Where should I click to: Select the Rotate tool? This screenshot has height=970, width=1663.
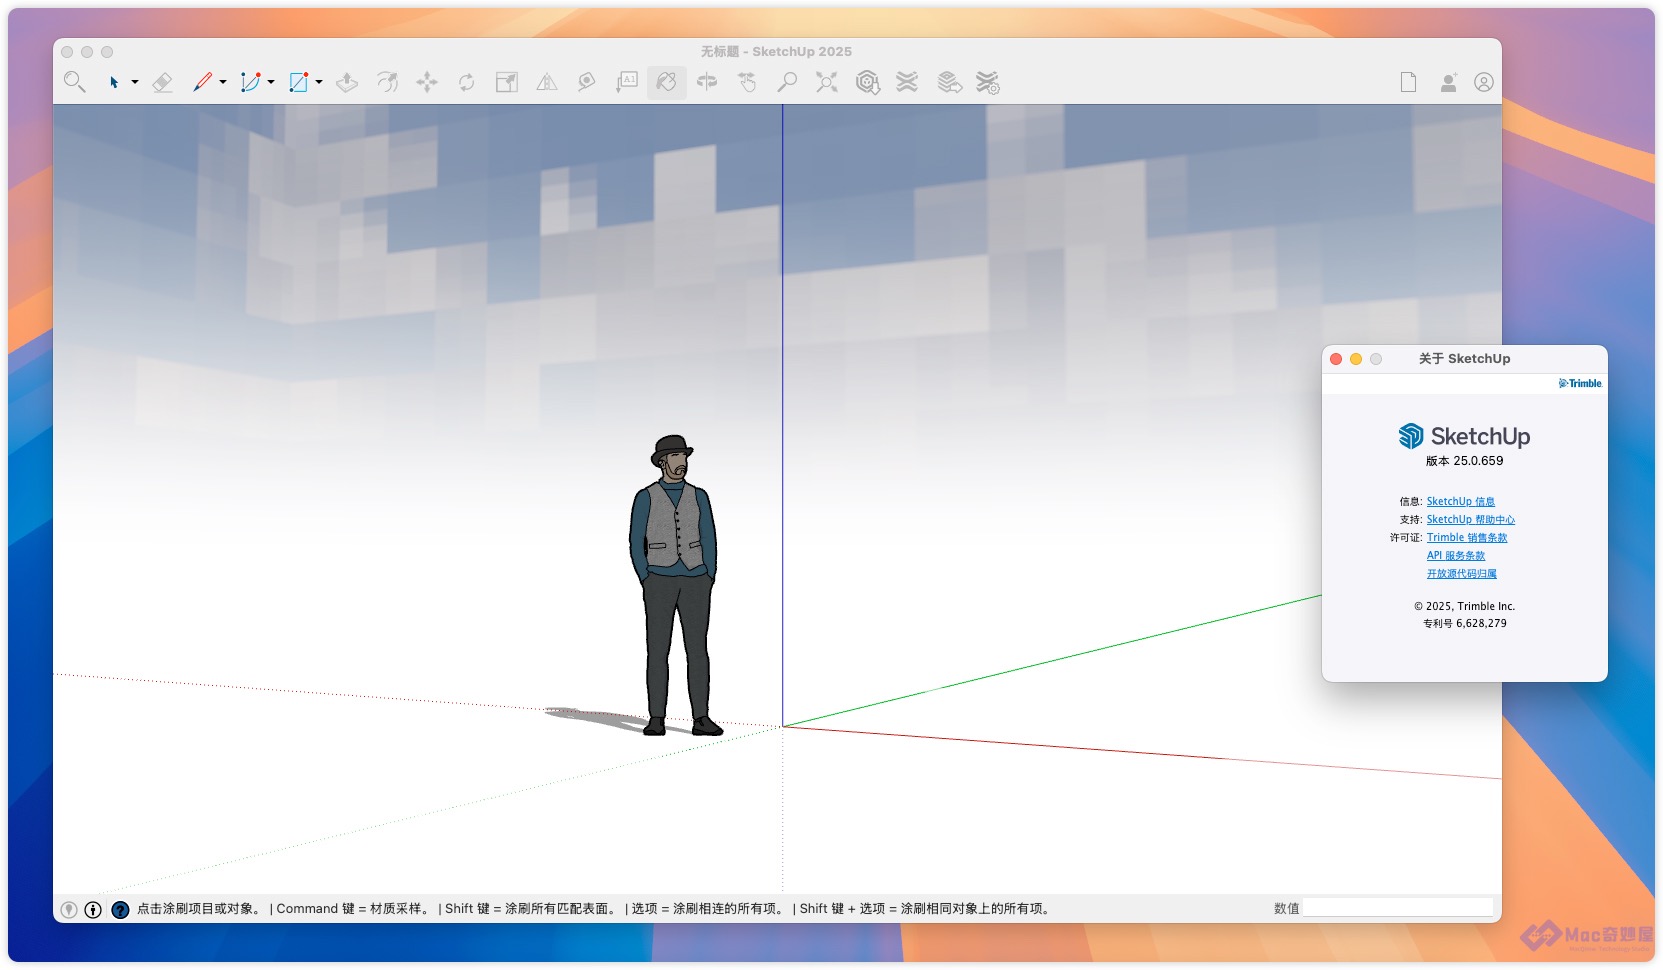467,82
